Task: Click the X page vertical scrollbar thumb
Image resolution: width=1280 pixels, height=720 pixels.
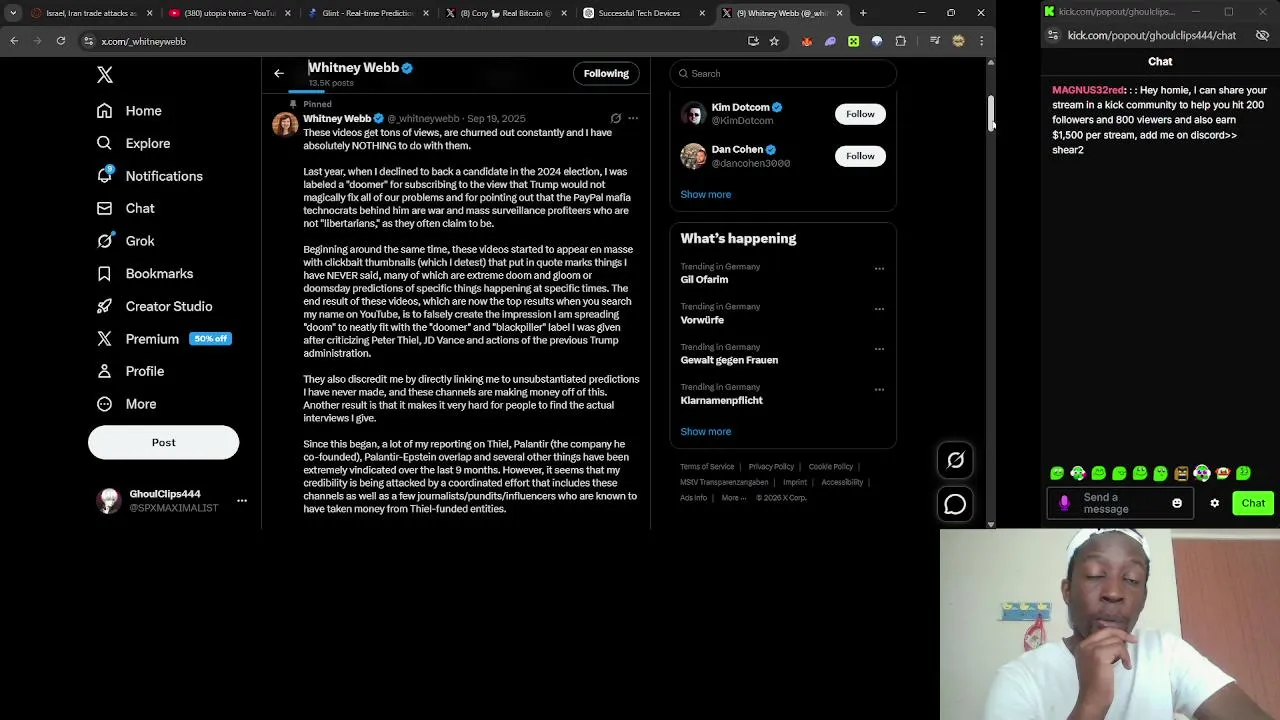Action: point(991,113)
